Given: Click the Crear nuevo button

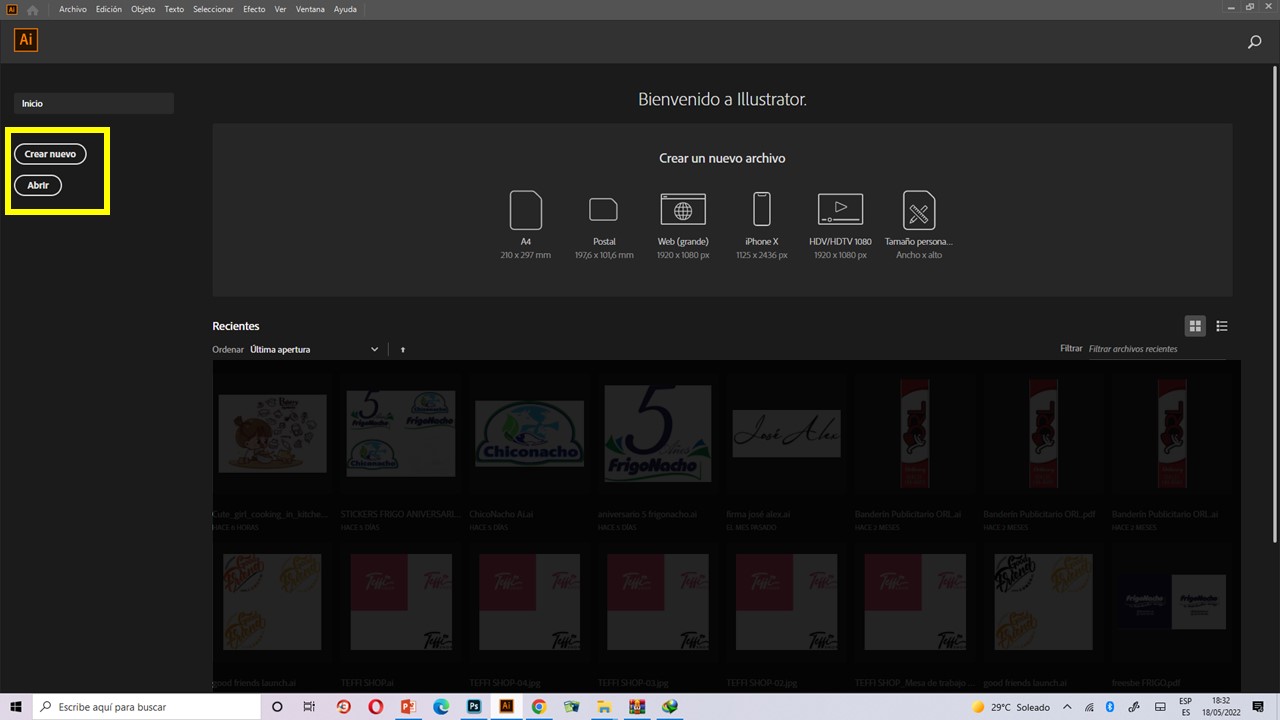Looking at the screenshot, I should (50, 154).
